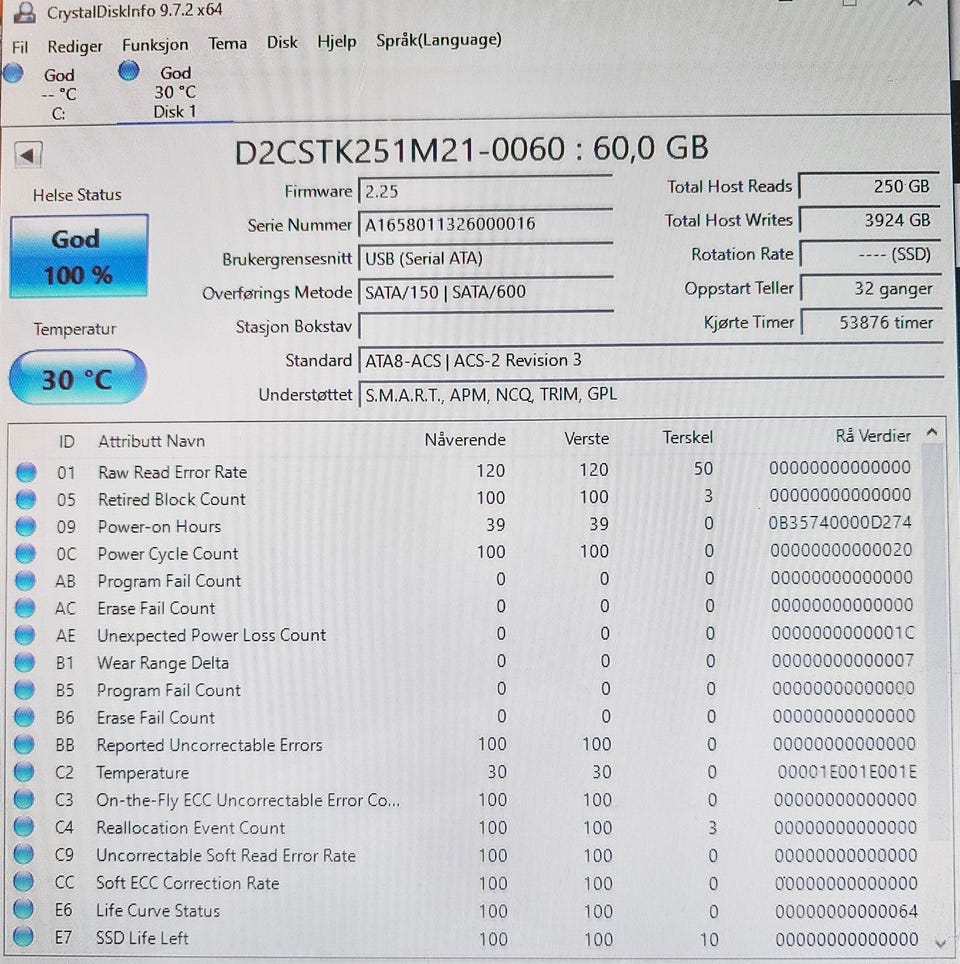Click status orb for Reported Uncorrectable Errors
The image size is (960, 964).
point(24,745)
